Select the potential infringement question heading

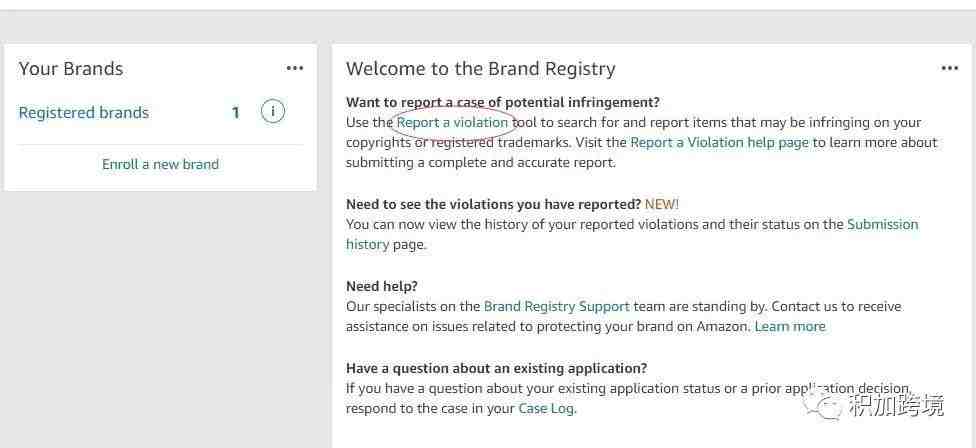(x=502, y=102)
